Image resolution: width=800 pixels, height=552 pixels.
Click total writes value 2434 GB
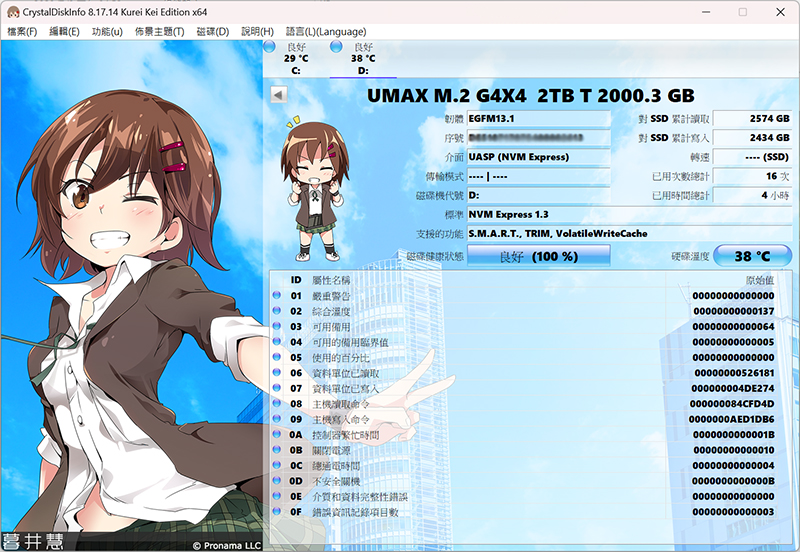(x=753, y=138)
